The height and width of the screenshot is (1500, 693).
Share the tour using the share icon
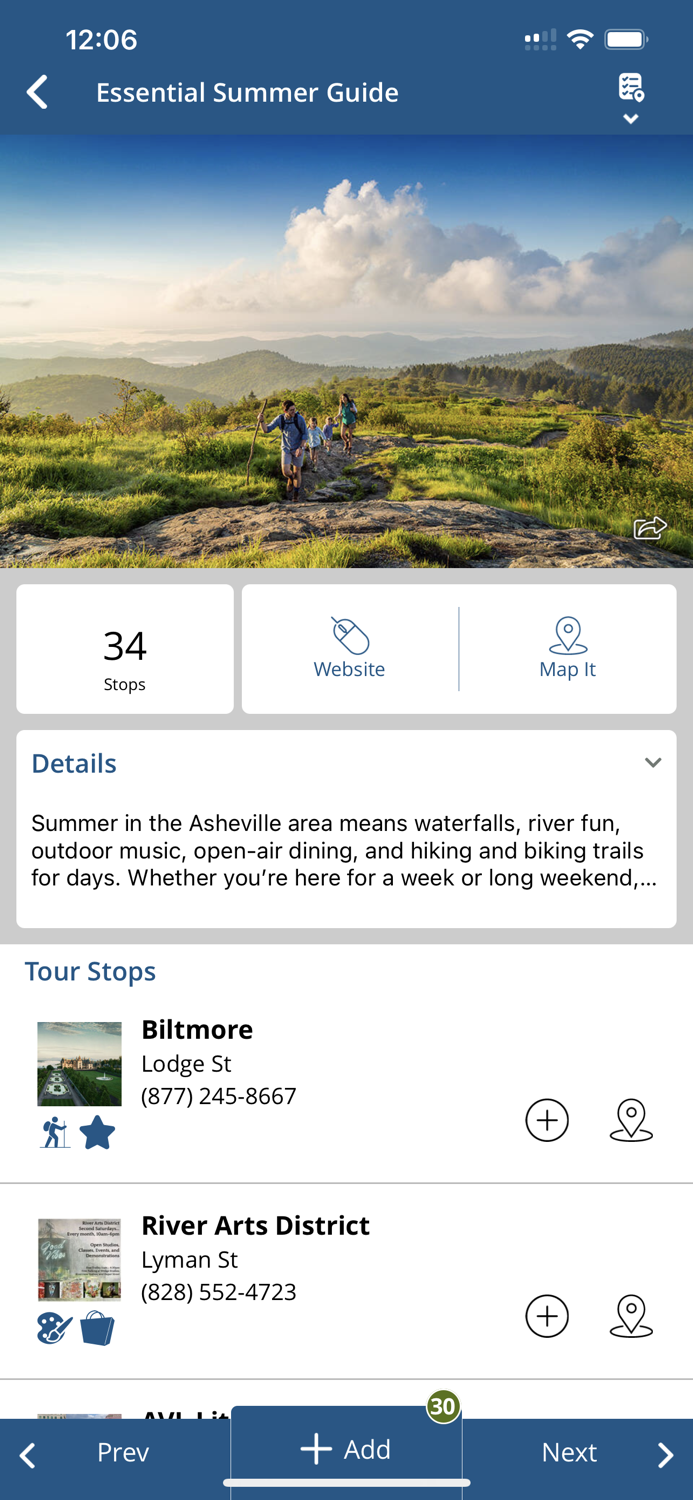coord(649,527)
